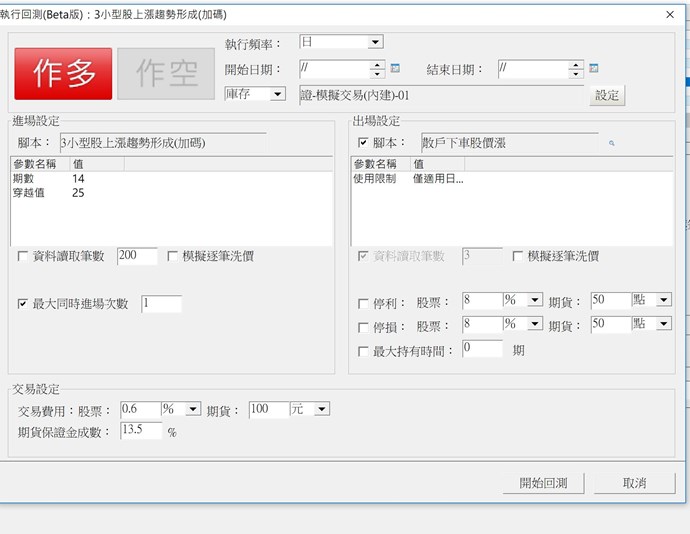Click the 結束日期 spinner down arrow

coord(577,74)
